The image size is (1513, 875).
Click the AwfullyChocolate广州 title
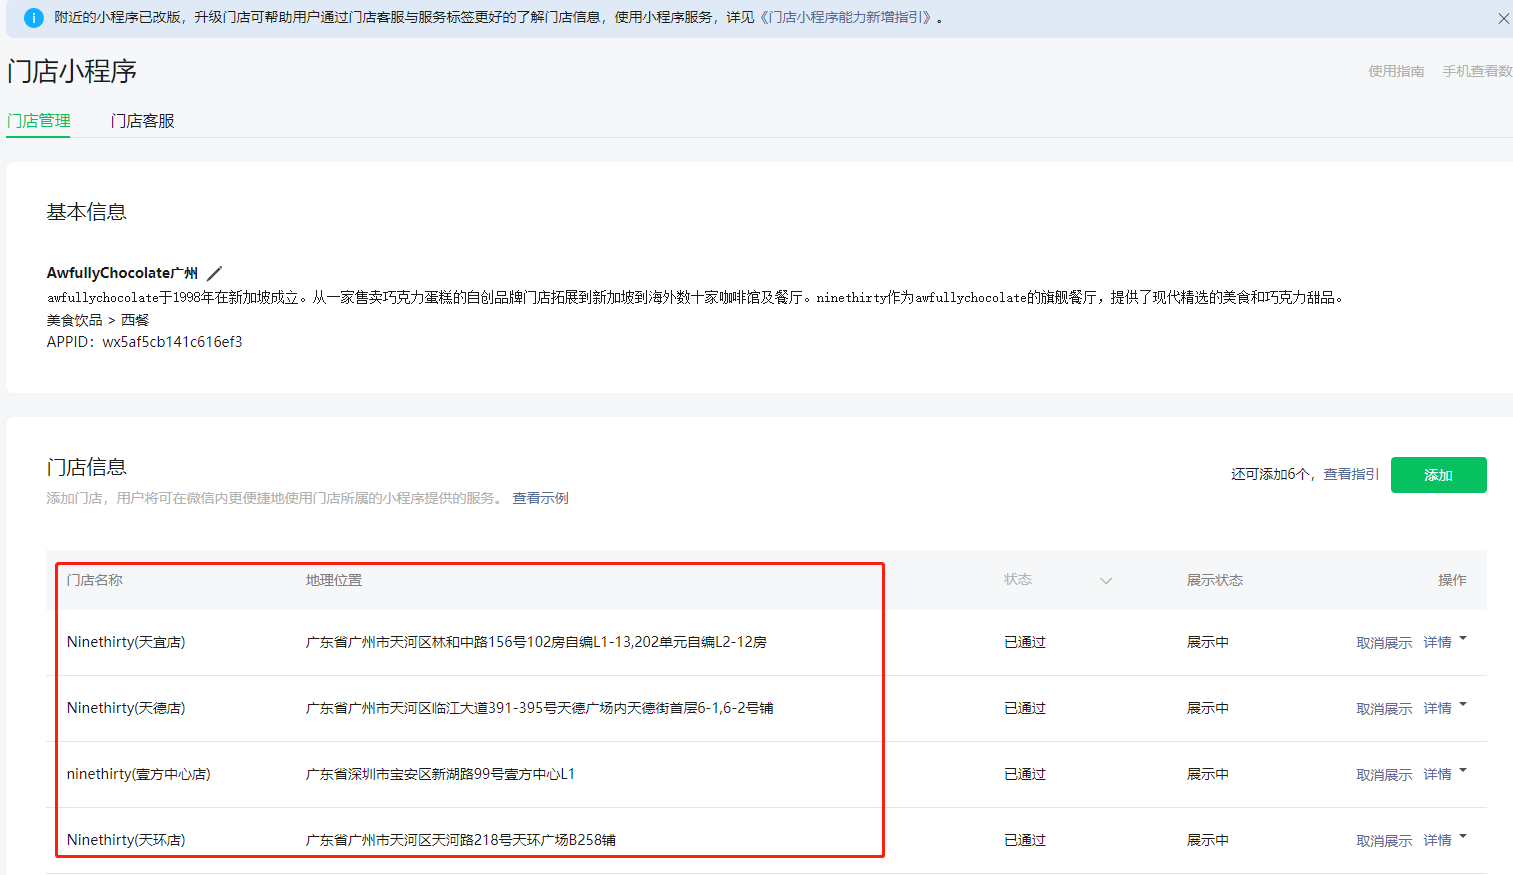click(122, 273)
